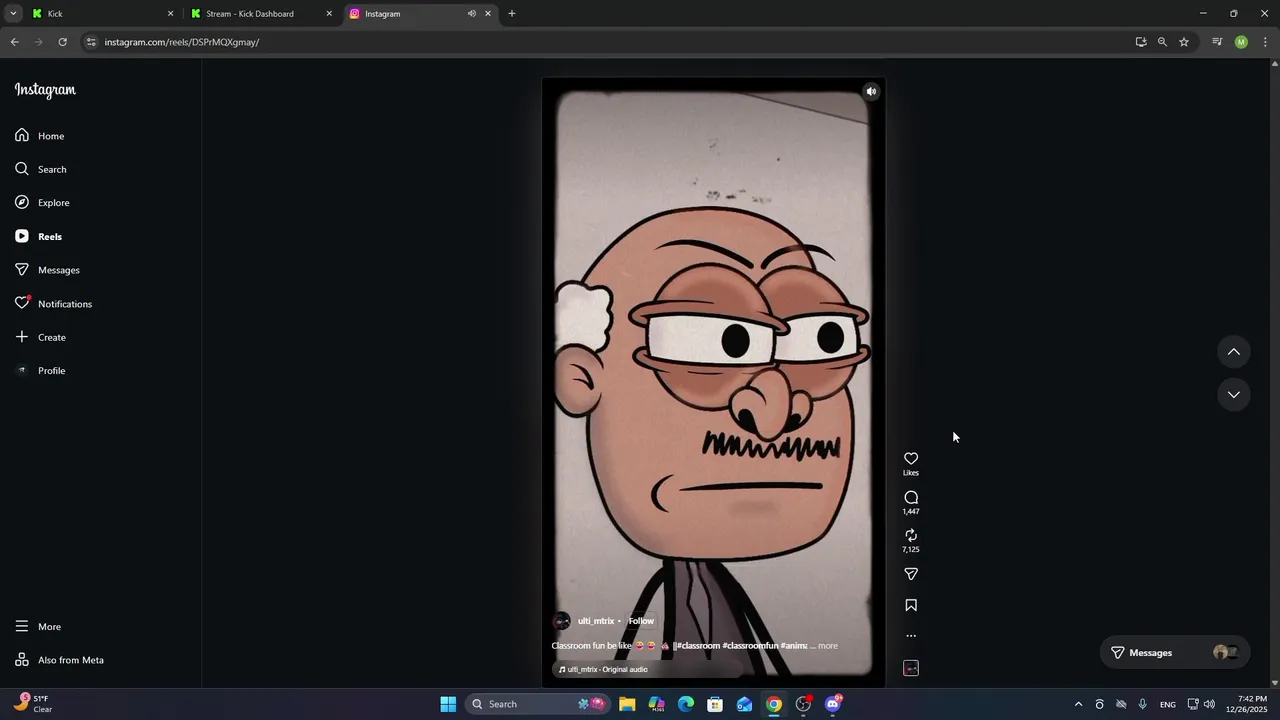Expand caption with more link
This screenshot has height=720, width=1280.
[828, 646]
